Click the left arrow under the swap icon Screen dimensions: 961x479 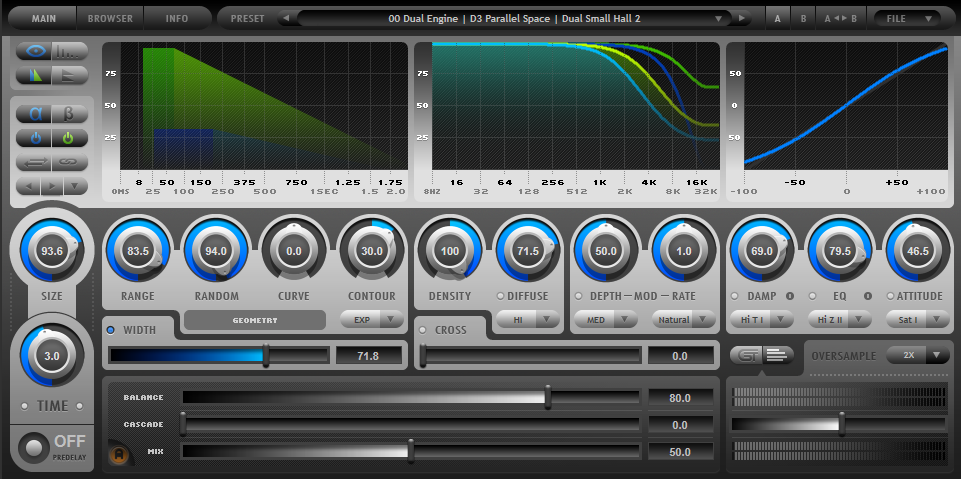[x=28, y=186]
